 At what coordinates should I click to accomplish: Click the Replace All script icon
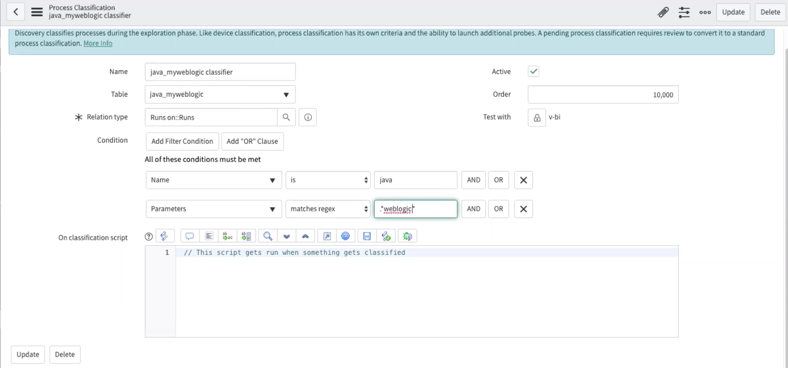point(246,236)
